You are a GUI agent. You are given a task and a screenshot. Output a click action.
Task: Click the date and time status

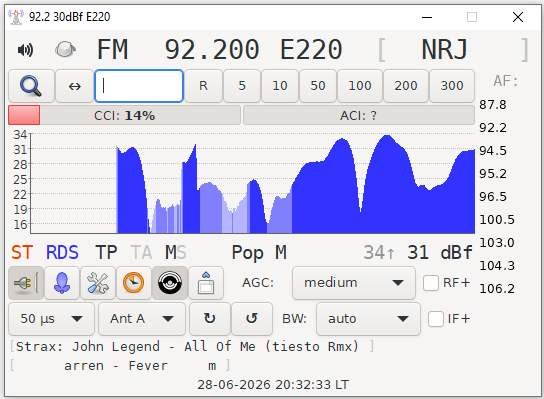click(x=273, y=385)
